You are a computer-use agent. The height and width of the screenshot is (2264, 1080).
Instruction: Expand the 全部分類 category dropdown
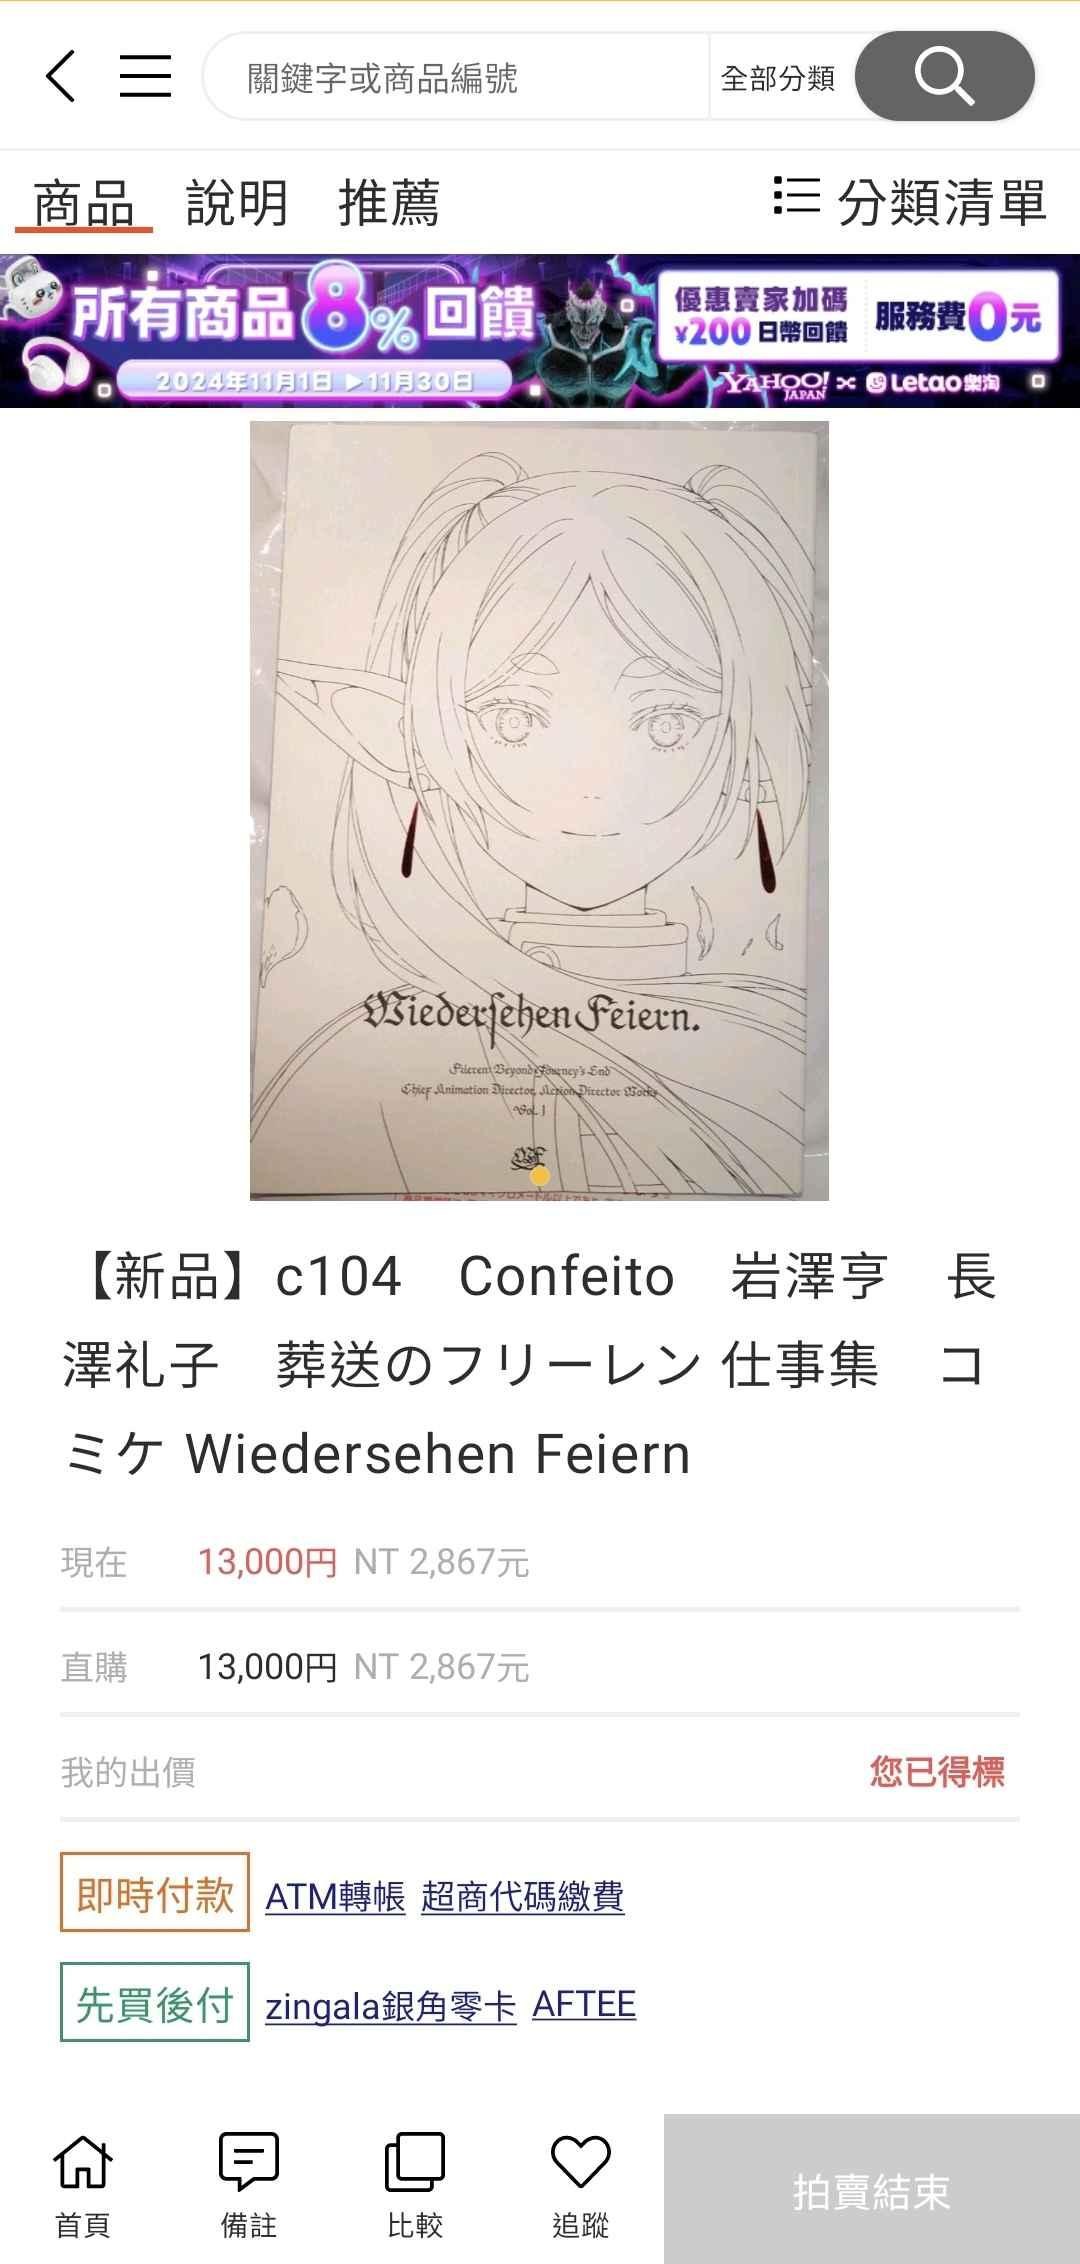pyautogui.click(x=778, y=78)
